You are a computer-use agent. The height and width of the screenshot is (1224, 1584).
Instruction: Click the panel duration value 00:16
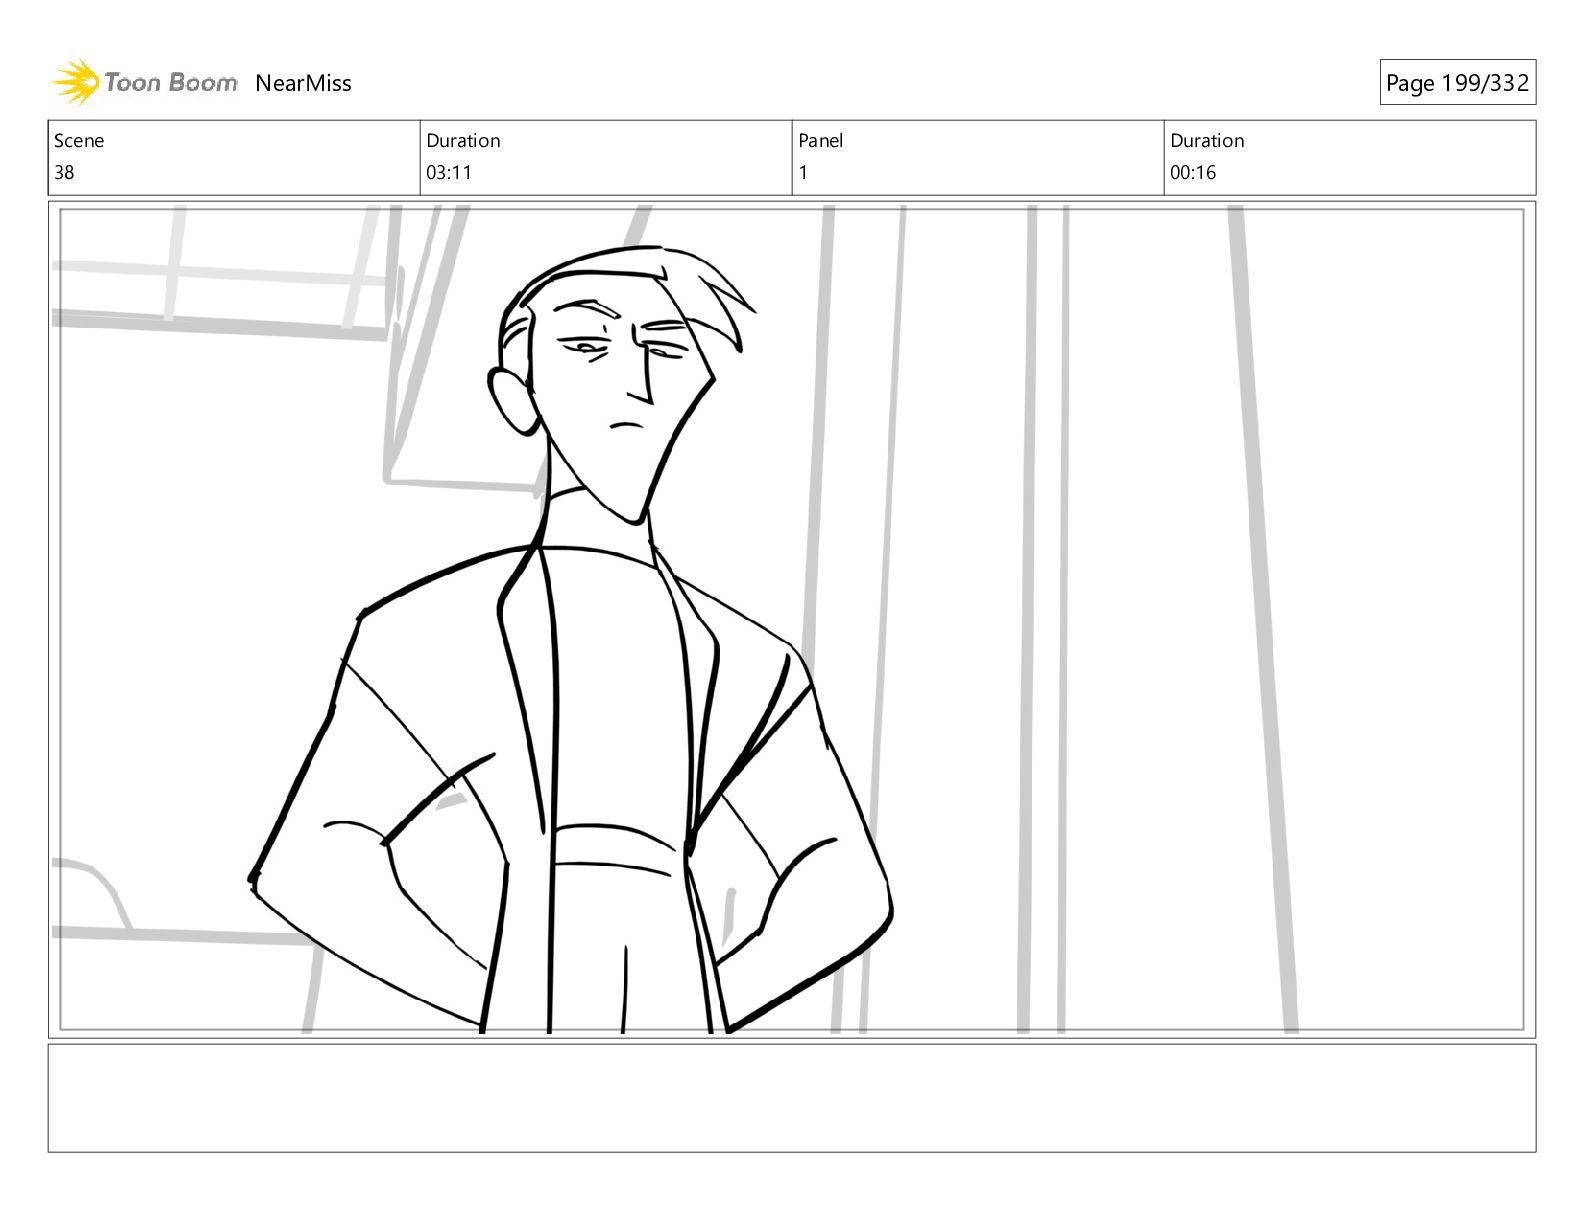[1193, 172]
